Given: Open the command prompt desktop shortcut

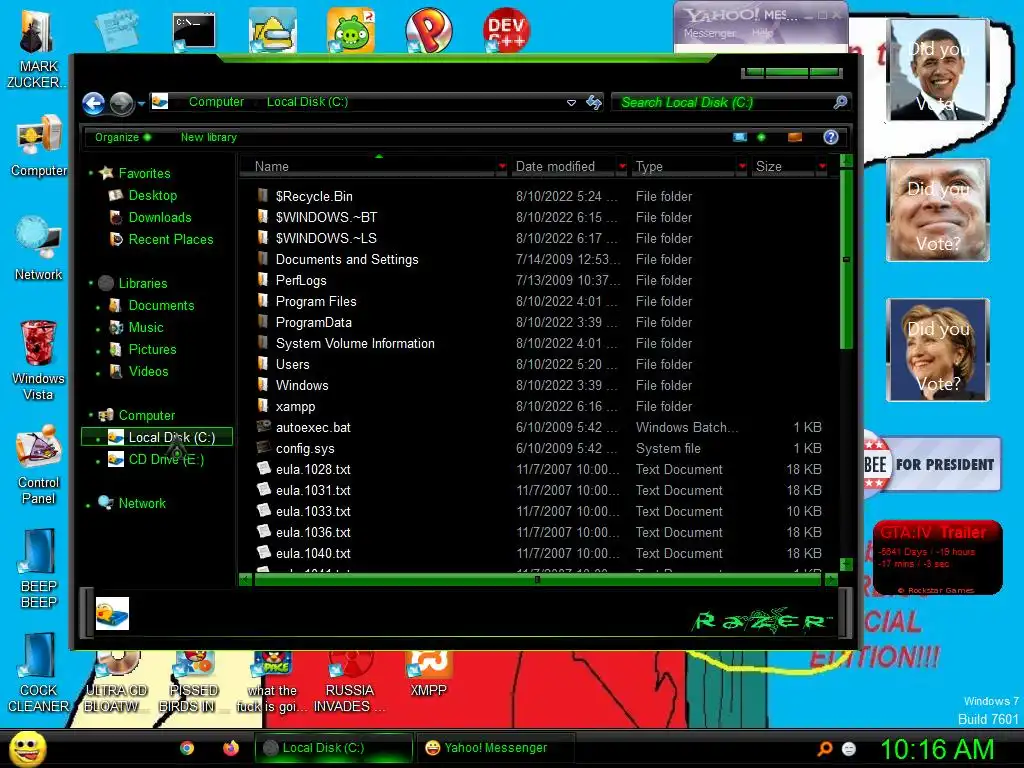Looking at the screenshot, I should [x=194, y=31].
